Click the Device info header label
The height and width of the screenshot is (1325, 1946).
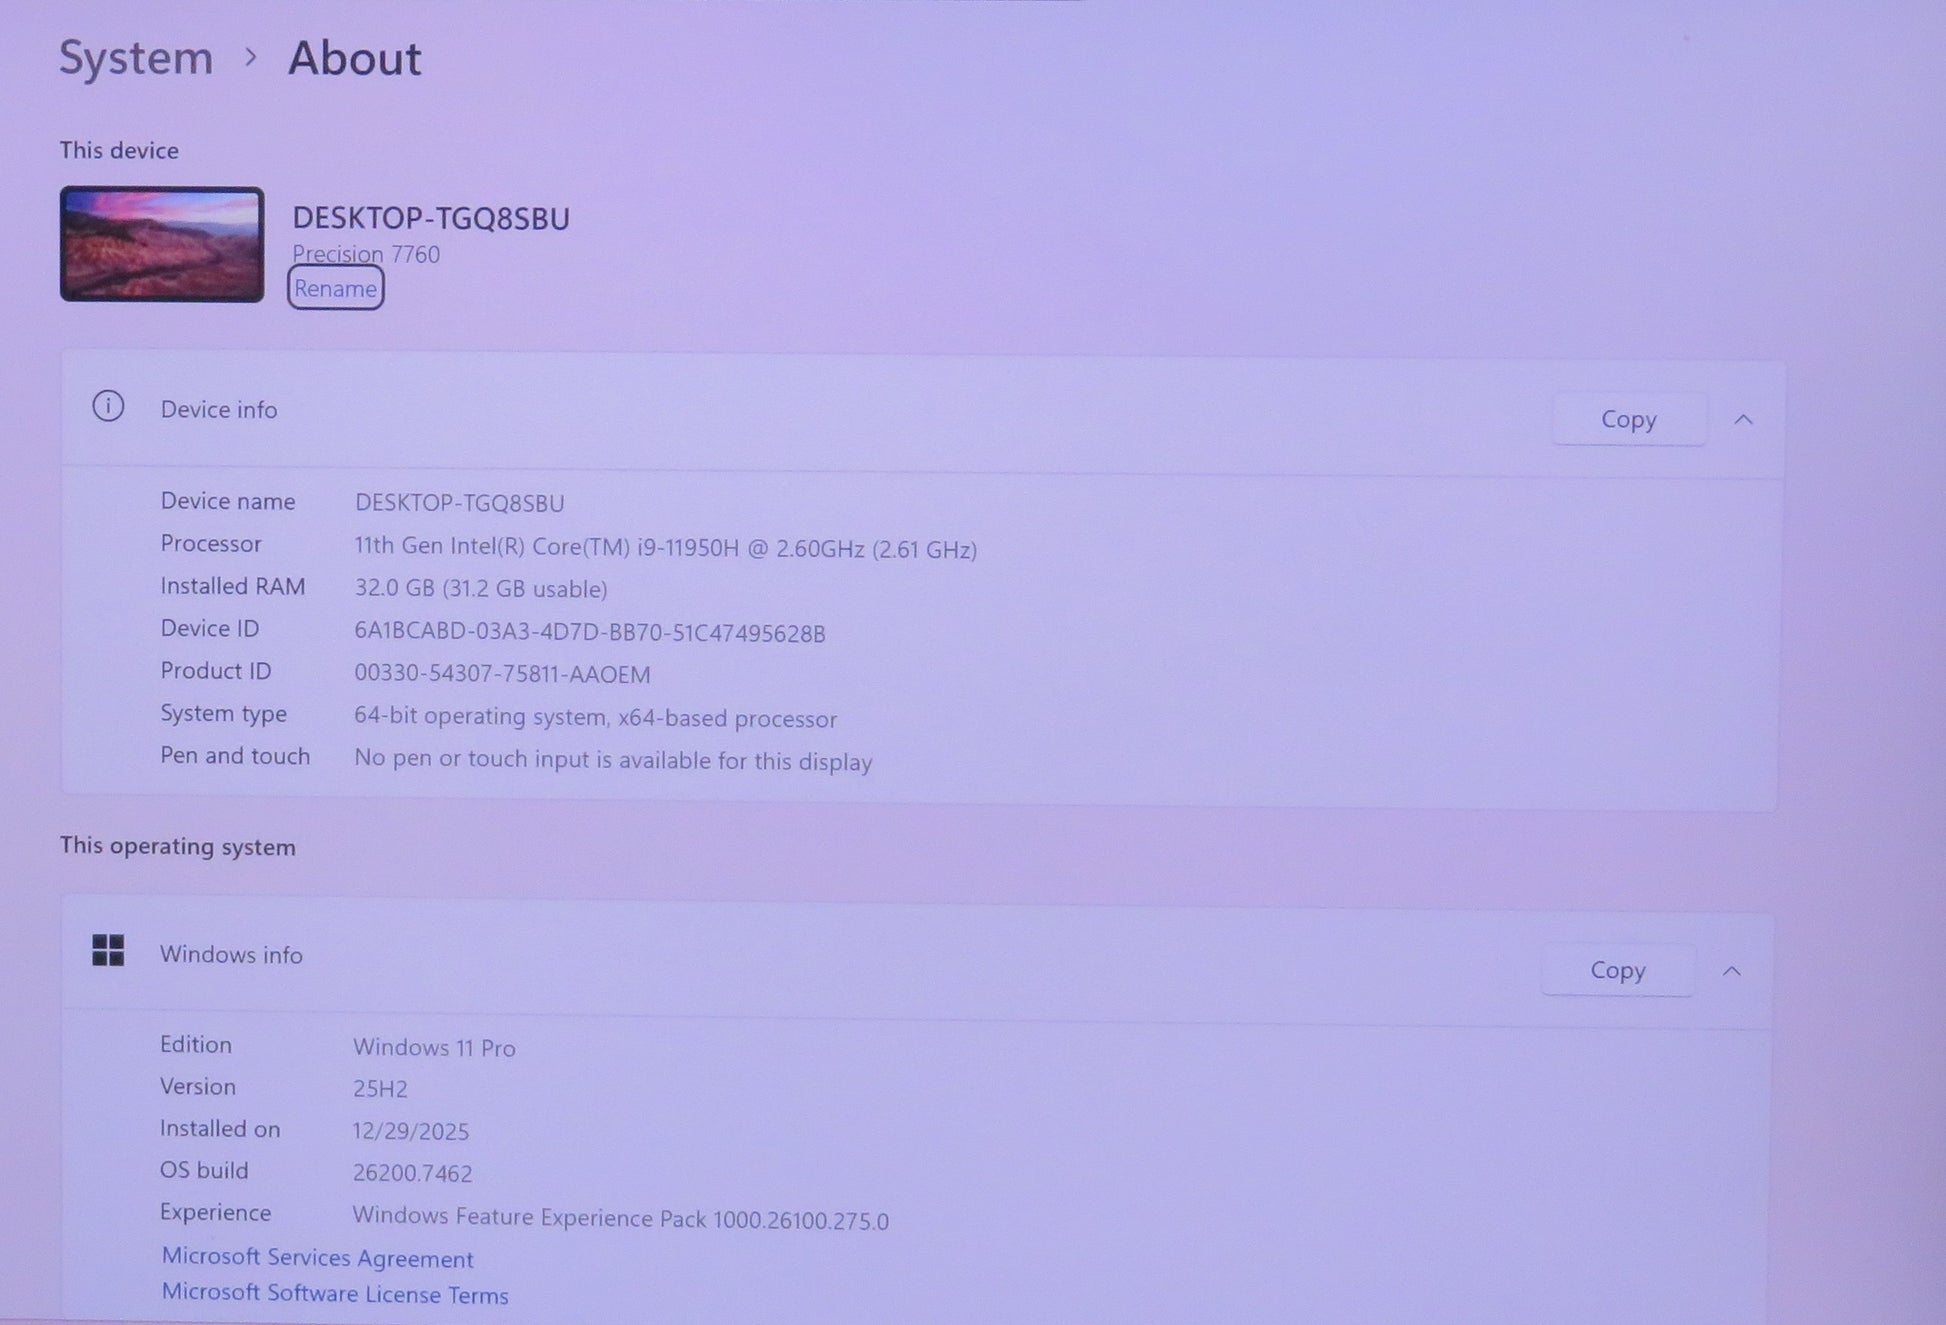click(x=219, y=409)
